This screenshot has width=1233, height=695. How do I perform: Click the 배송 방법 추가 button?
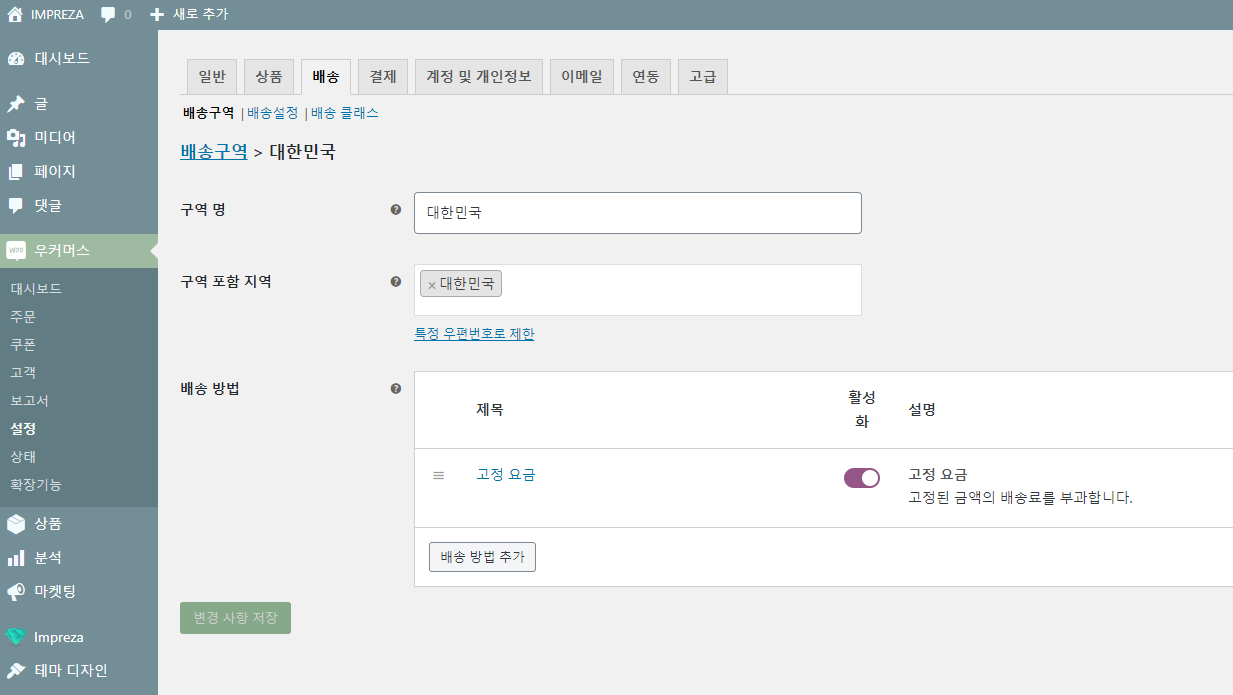coord(482,557)
